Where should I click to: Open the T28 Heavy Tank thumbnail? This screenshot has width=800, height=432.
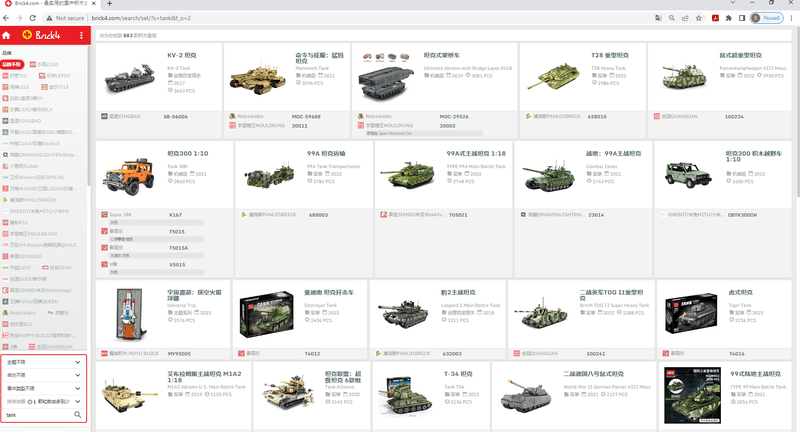554,77
